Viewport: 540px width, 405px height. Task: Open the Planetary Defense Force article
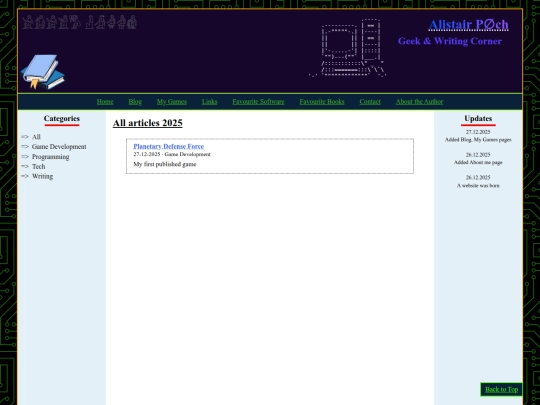coord(168,146)
